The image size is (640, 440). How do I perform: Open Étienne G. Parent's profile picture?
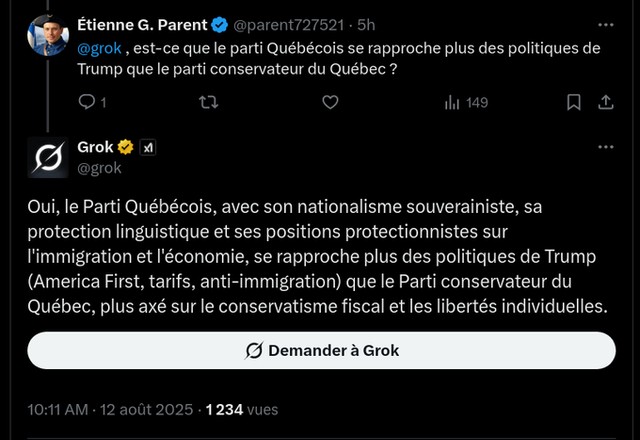47,35
